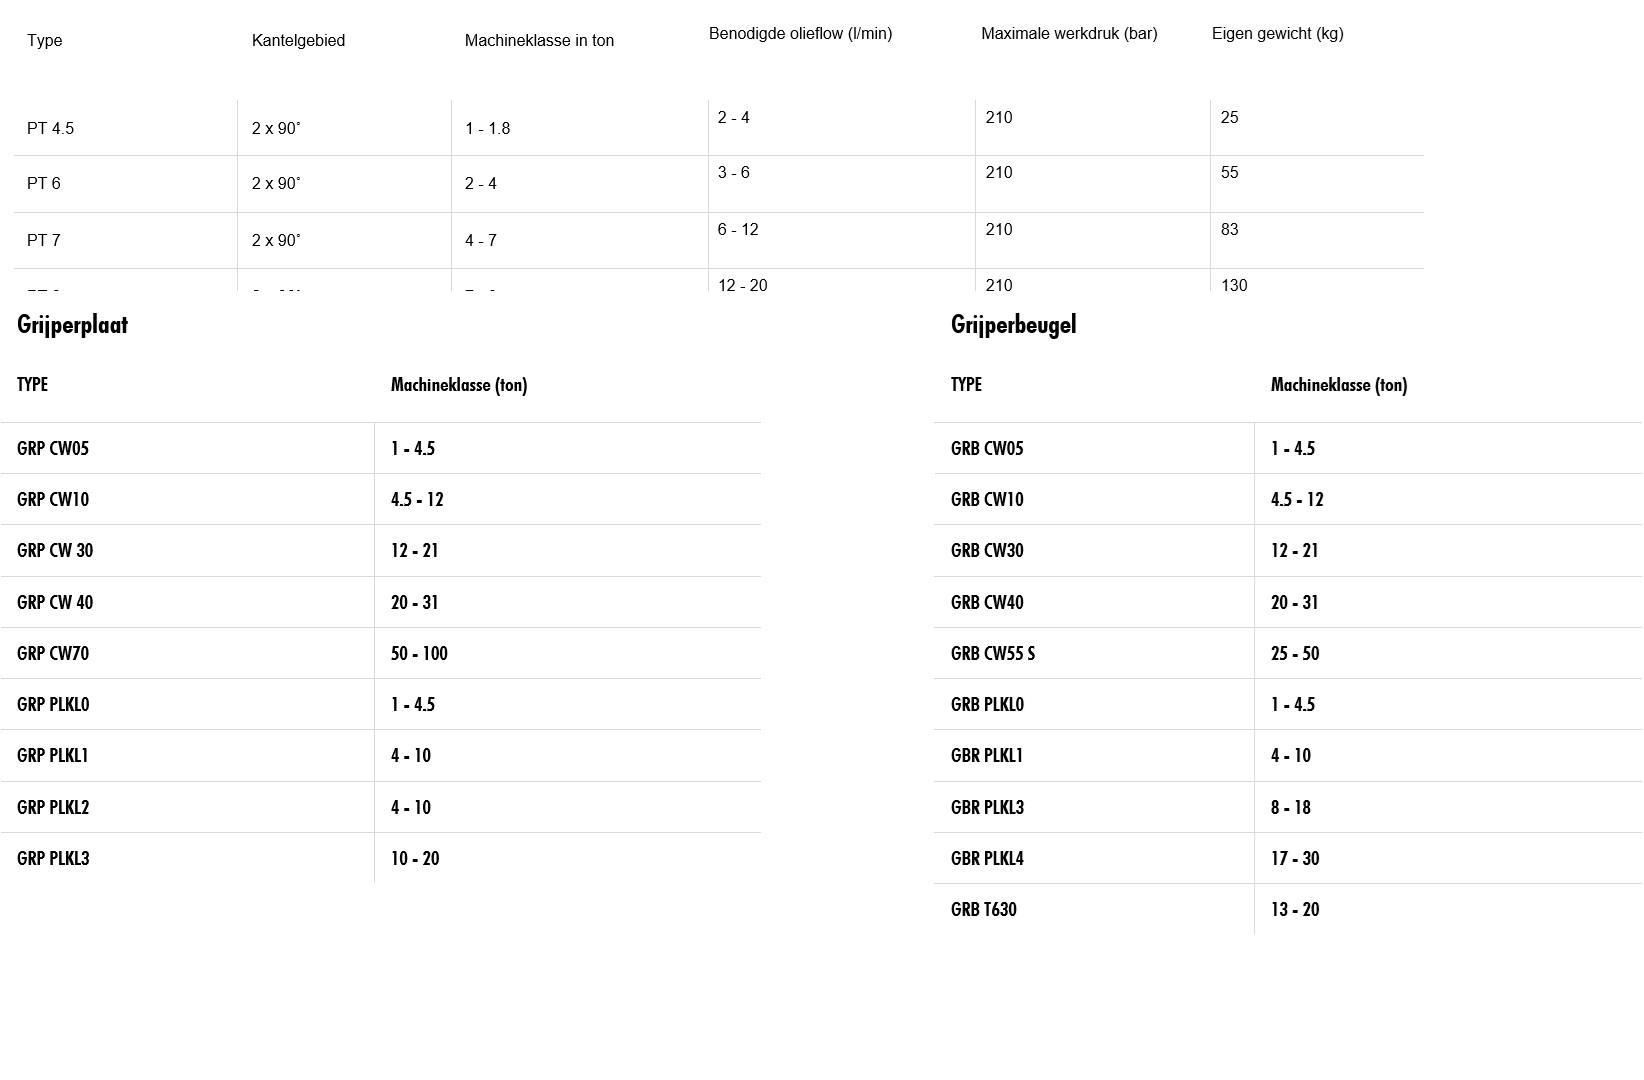Click Benodigde olieflow (l/min) column header
Viewport: 1644px width, 1080px height.
point(800,34)
